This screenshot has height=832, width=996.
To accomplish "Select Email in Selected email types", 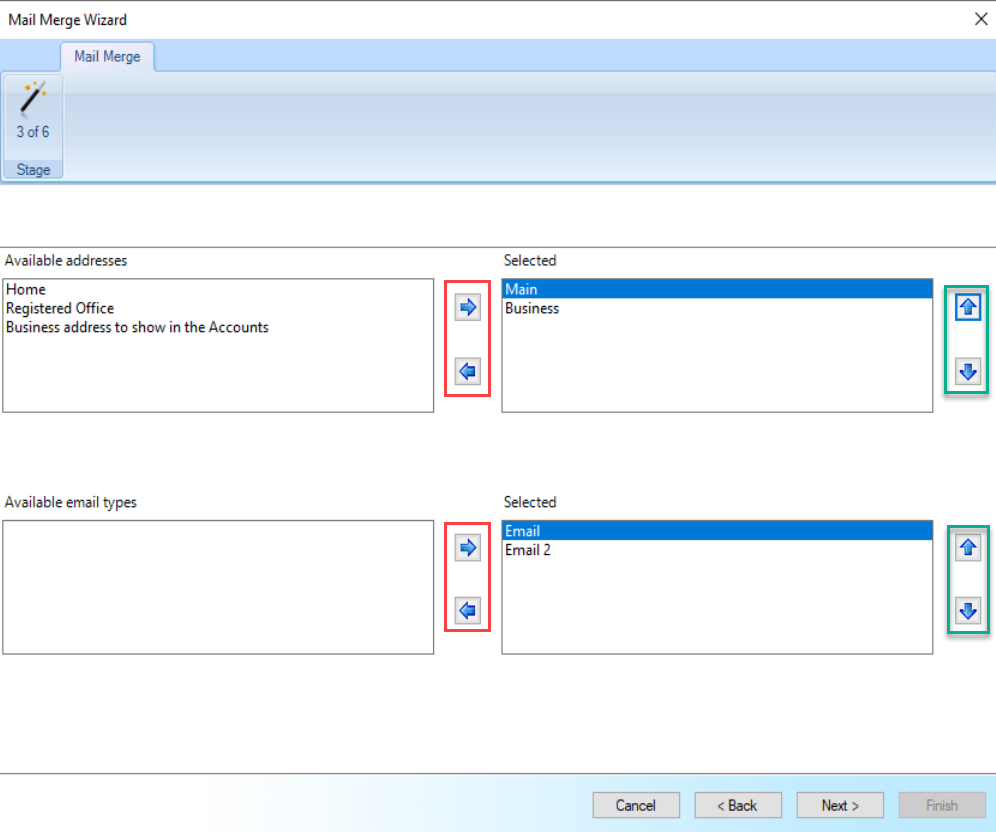I will coord(717,531).
